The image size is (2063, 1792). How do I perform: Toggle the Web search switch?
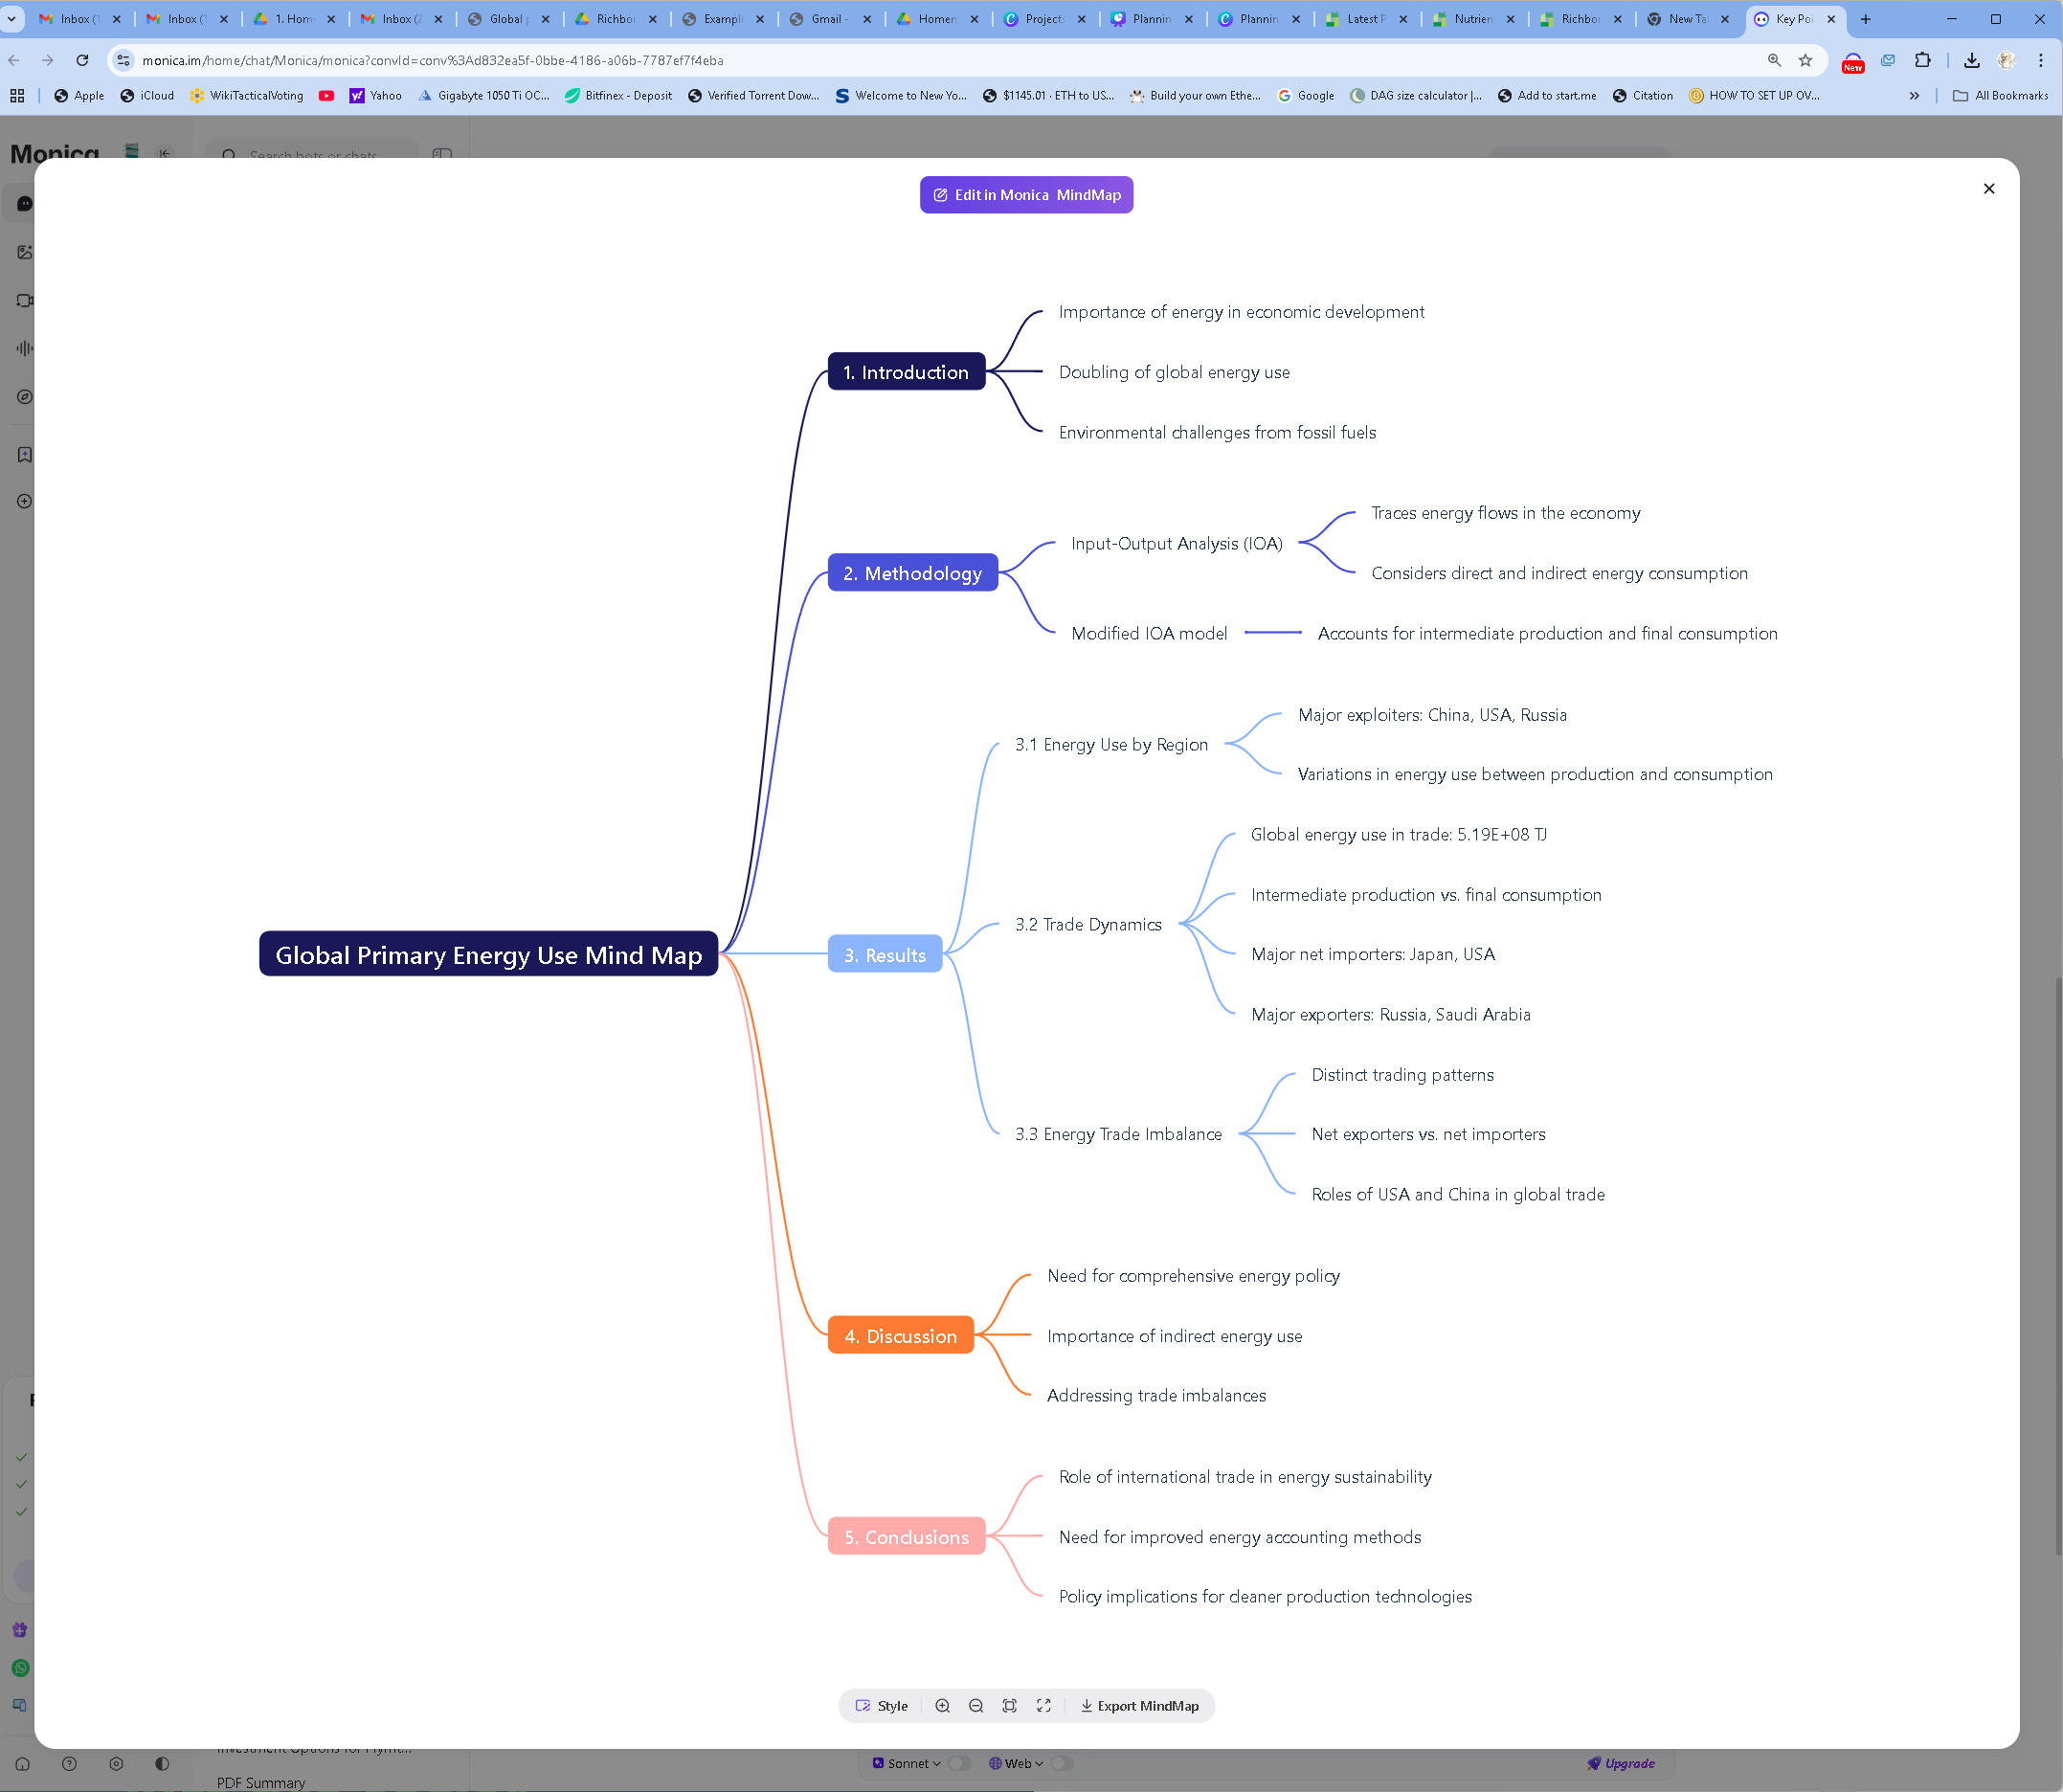click(x=1062, y=1764)
